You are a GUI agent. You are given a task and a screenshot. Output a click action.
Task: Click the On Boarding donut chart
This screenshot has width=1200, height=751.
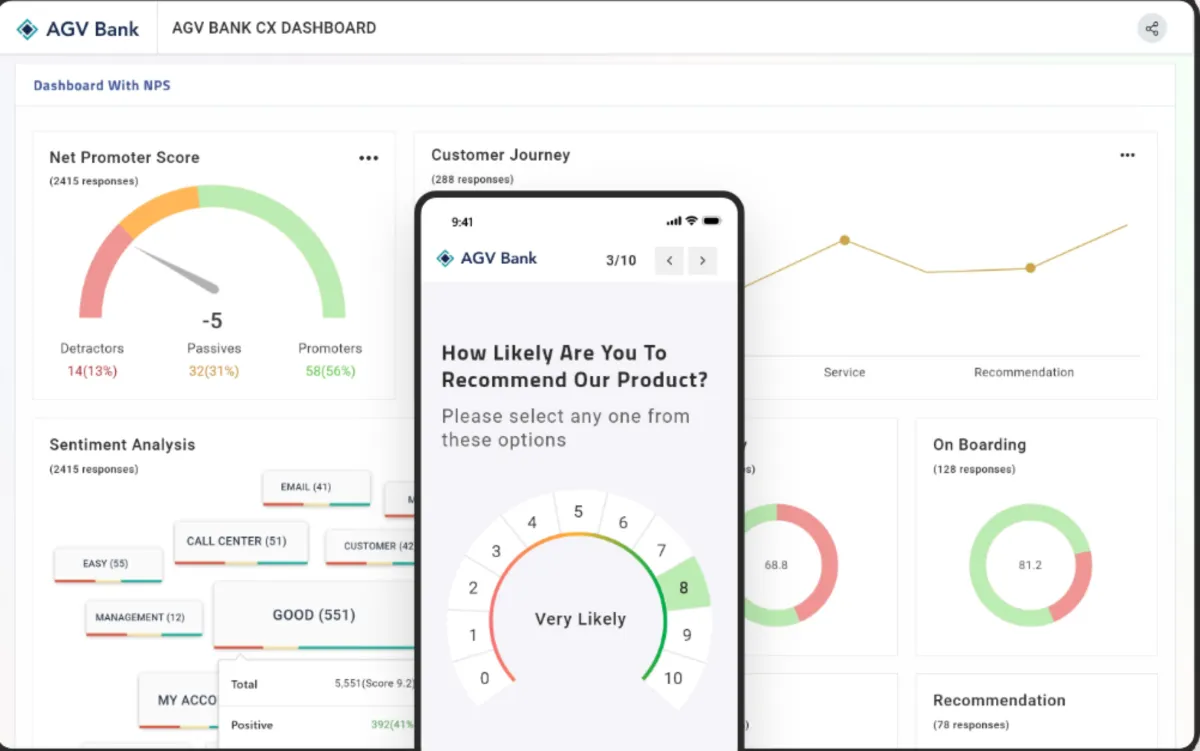coord(1030,565)
